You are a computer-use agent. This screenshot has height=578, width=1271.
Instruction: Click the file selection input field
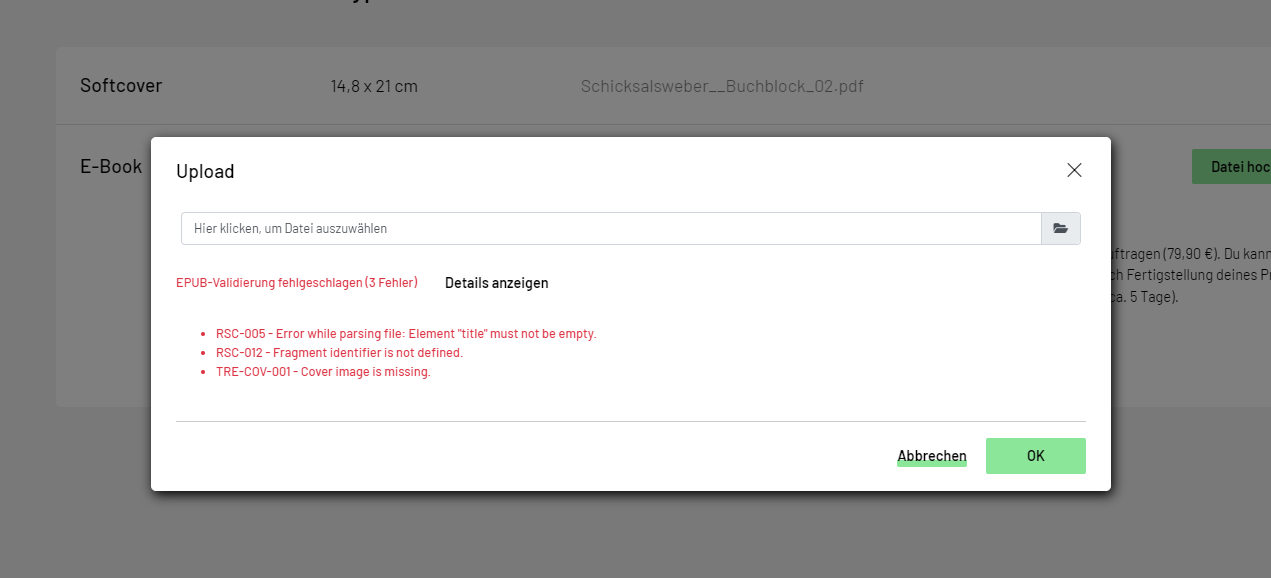click(610, 229)
